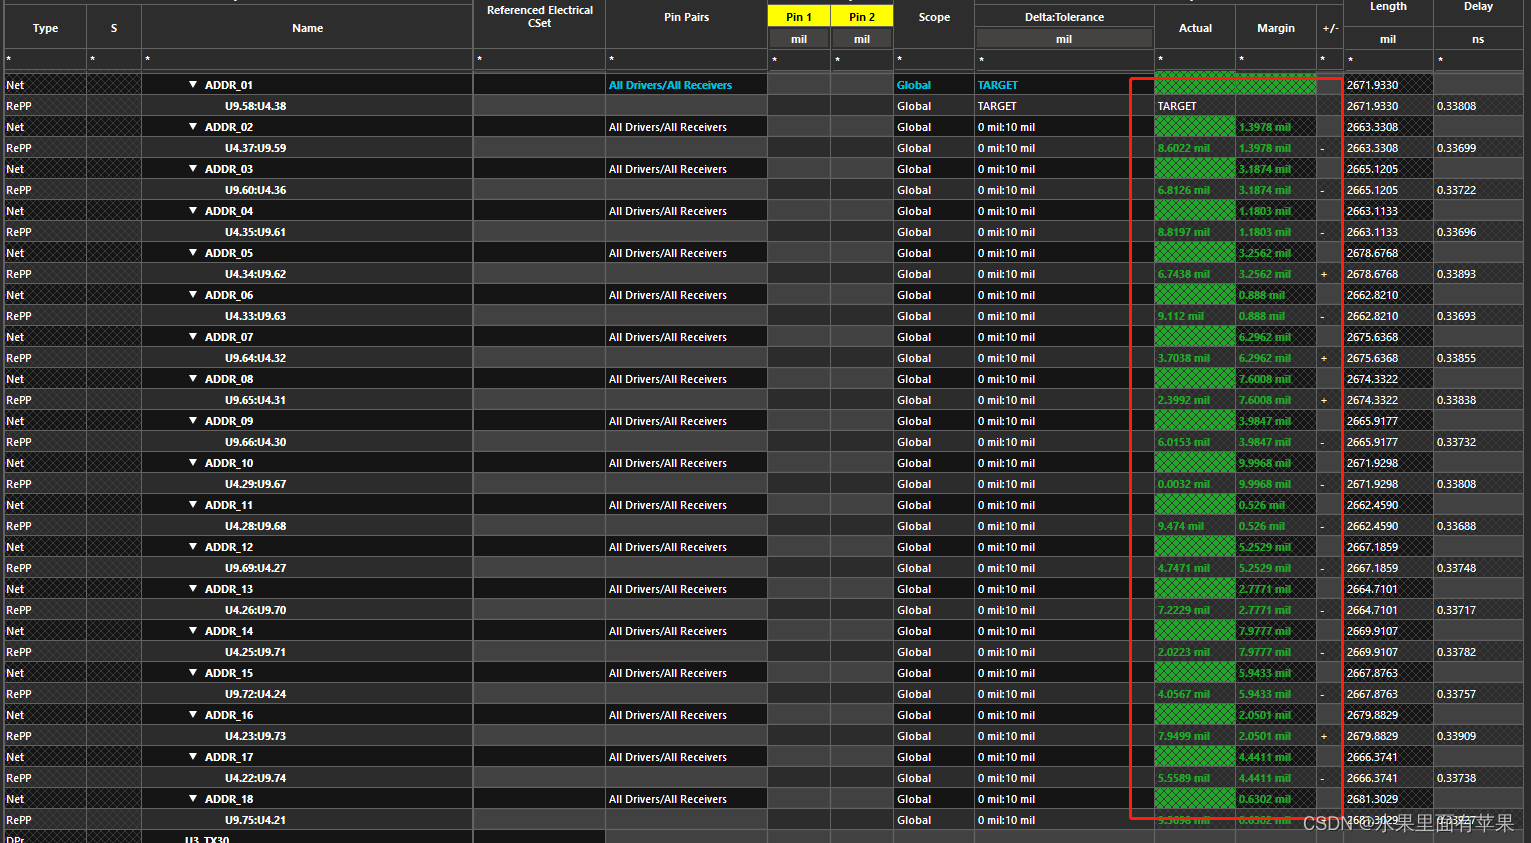Click Length cell 2671.9330 for ADDR_01

pos(1372,85)
